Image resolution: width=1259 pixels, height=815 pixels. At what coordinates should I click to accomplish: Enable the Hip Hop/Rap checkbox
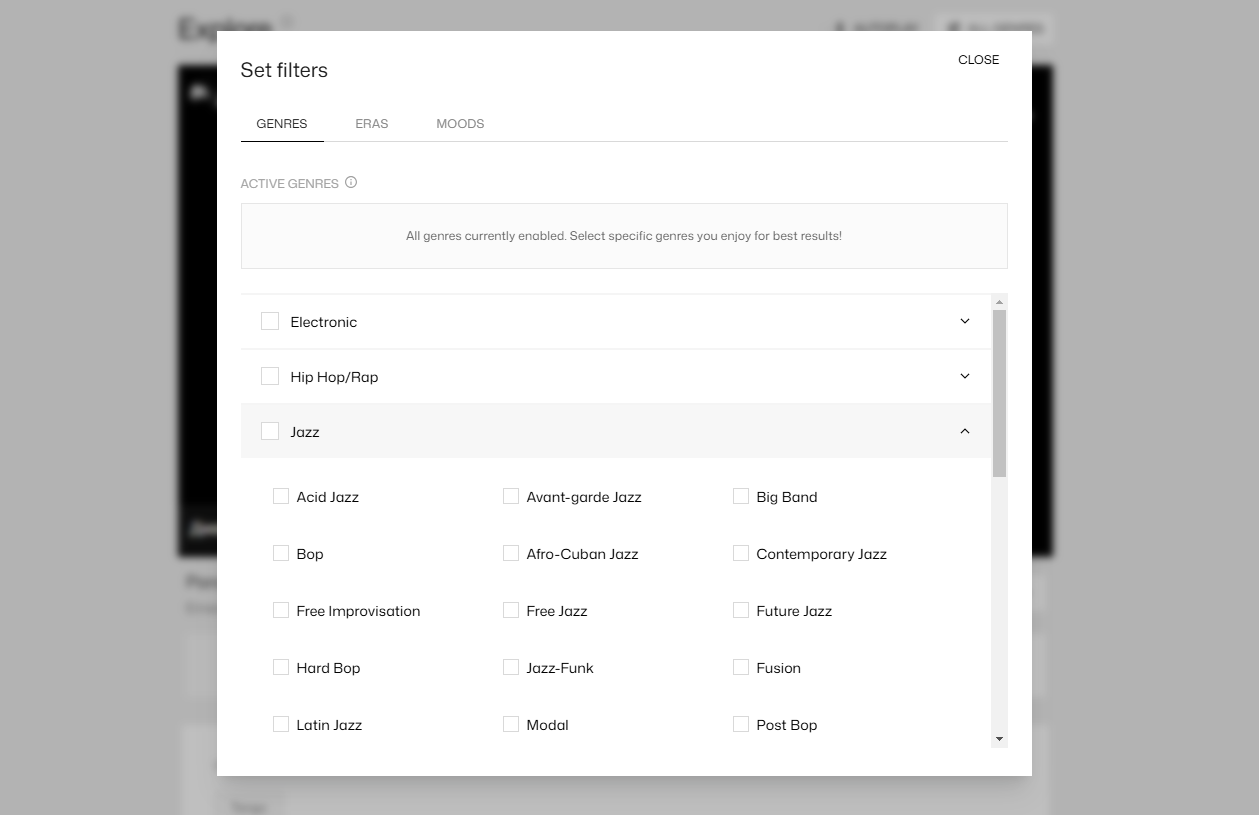(270, 376)
